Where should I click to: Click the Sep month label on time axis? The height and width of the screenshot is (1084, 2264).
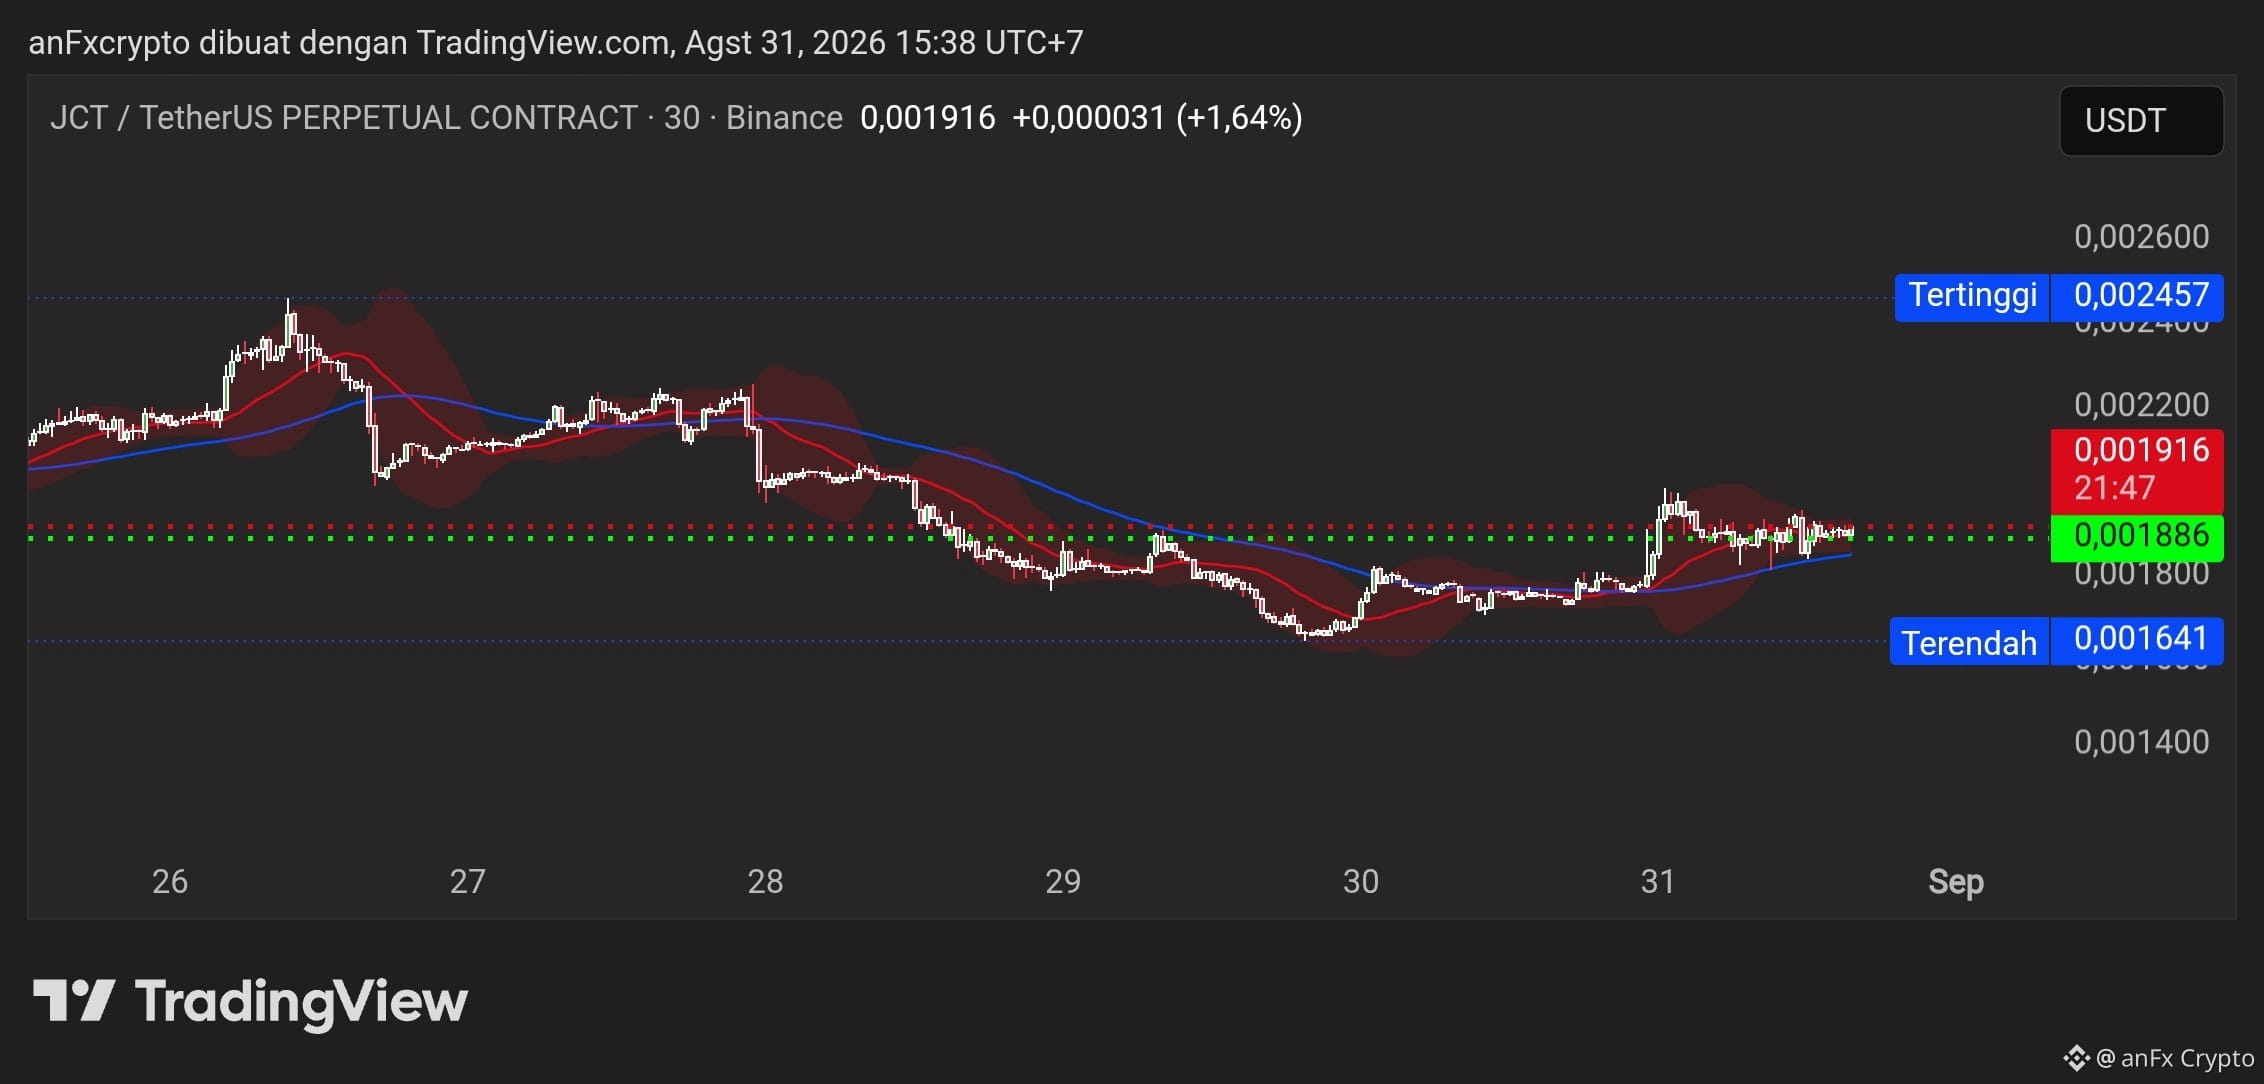click(x=1956, y=882)
